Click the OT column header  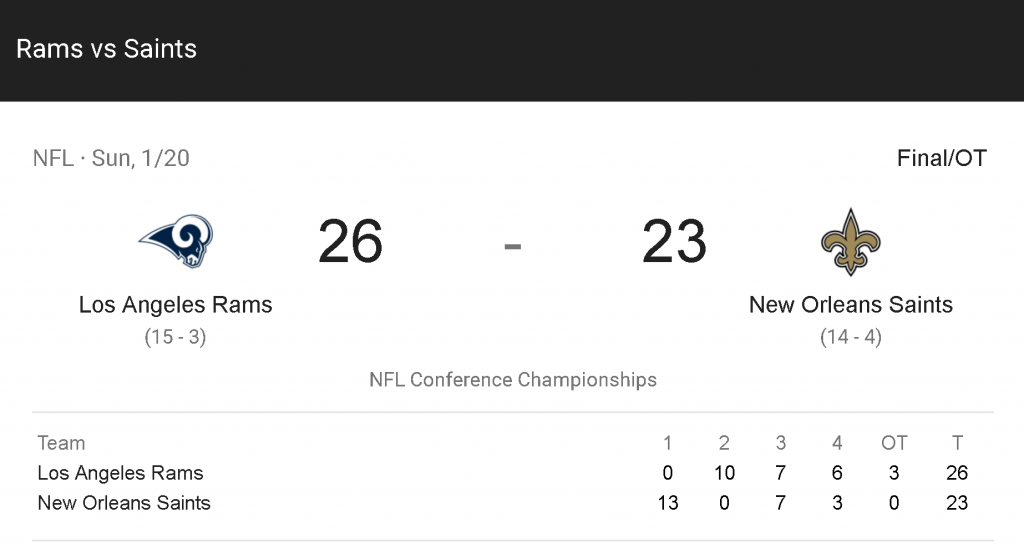(894, 443)
